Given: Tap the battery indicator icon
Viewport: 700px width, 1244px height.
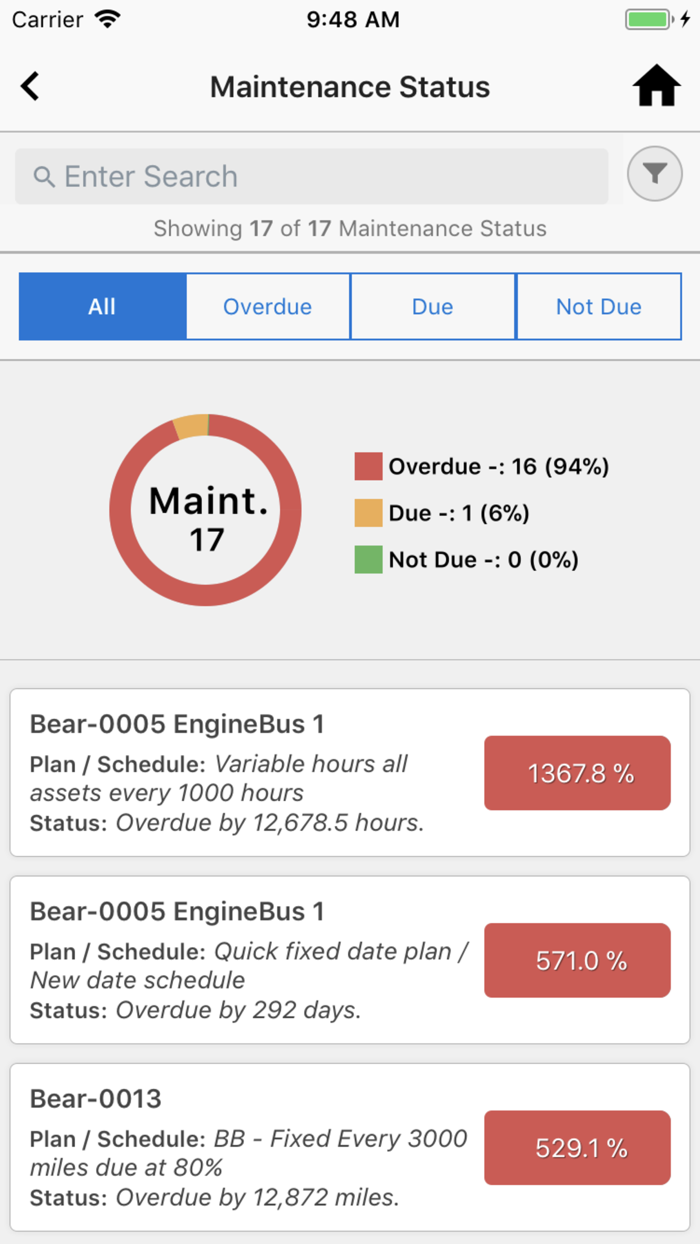Looking at the screenshot, I should coord(651,19).
